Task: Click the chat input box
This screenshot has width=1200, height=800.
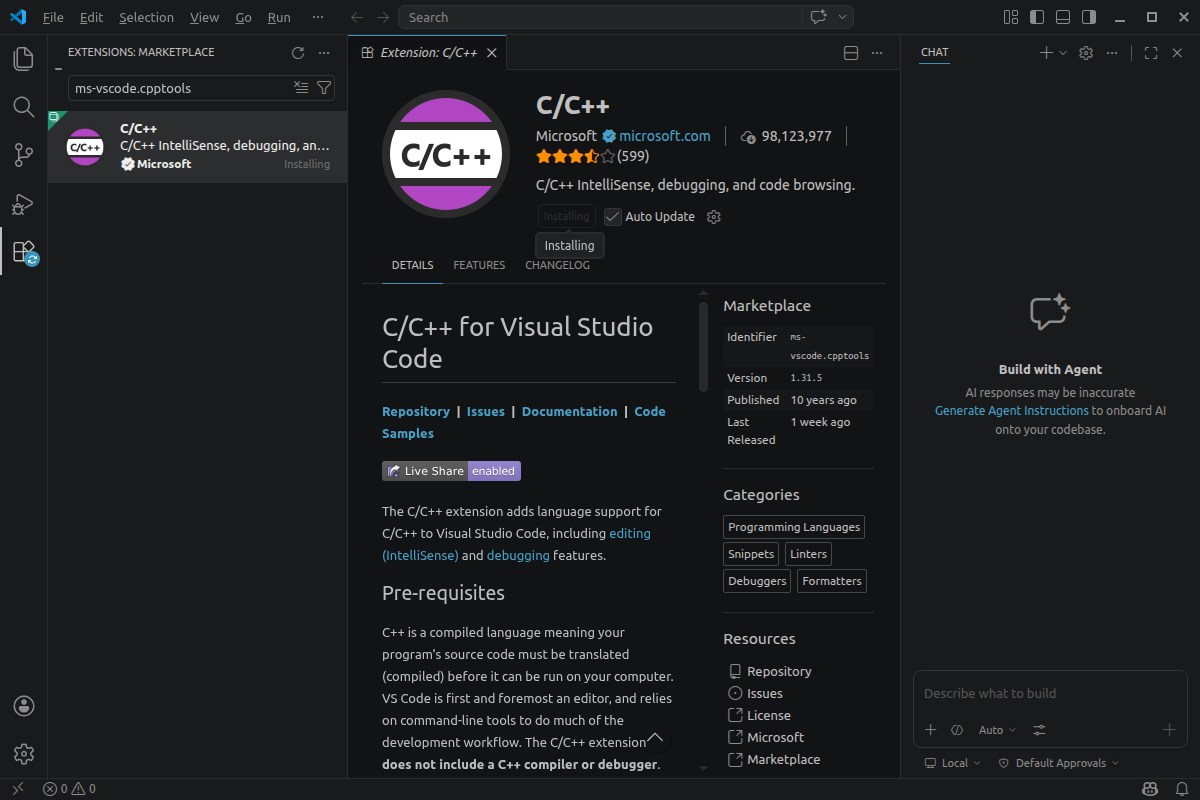Action: [1050, 694]
